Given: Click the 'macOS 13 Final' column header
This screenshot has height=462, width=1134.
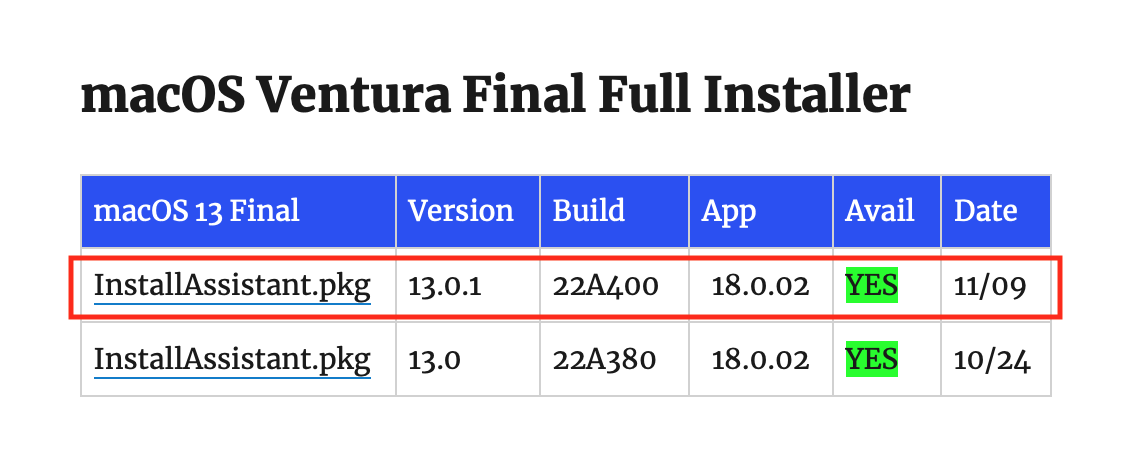Looking at the screenshot, I should 196,211.
